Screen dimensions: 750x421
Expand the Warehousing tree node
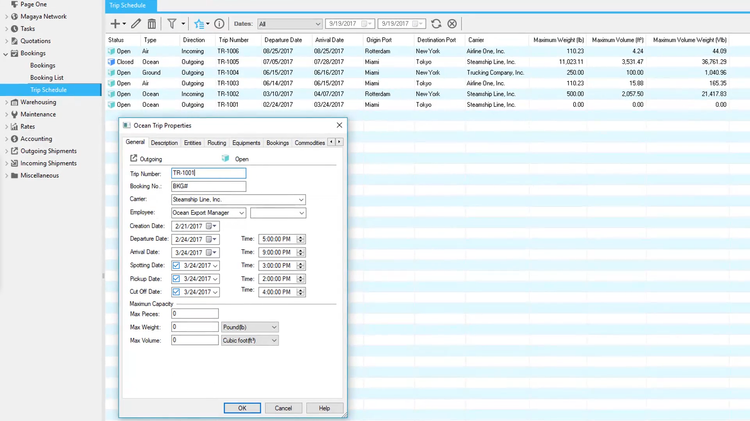point(6,102)
